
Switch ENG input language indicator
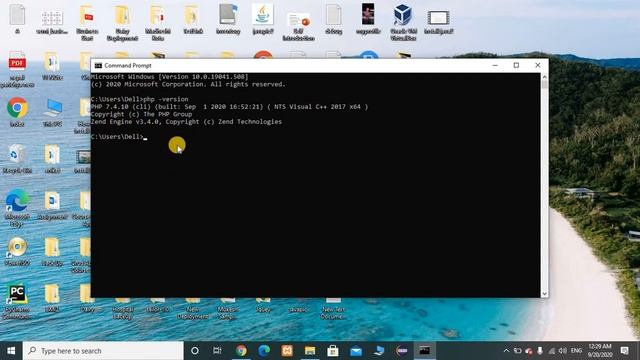576,351
